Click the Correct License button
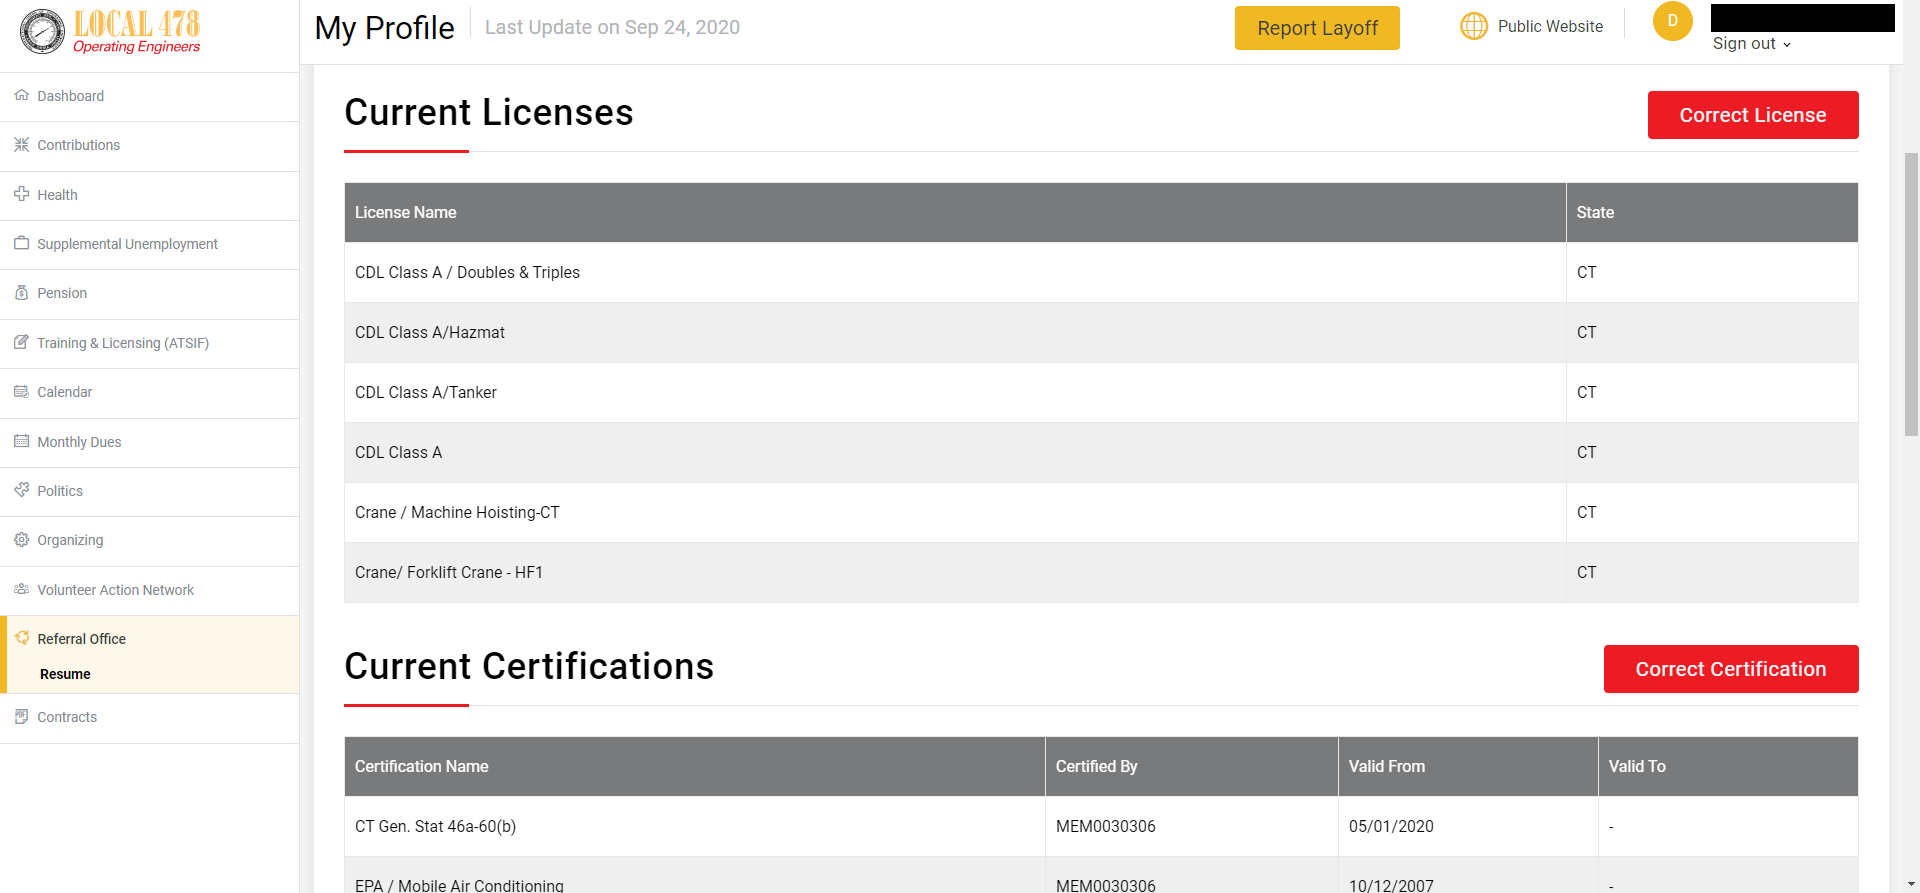This screenshot has height=893, width=1920. click(1752, 115)
